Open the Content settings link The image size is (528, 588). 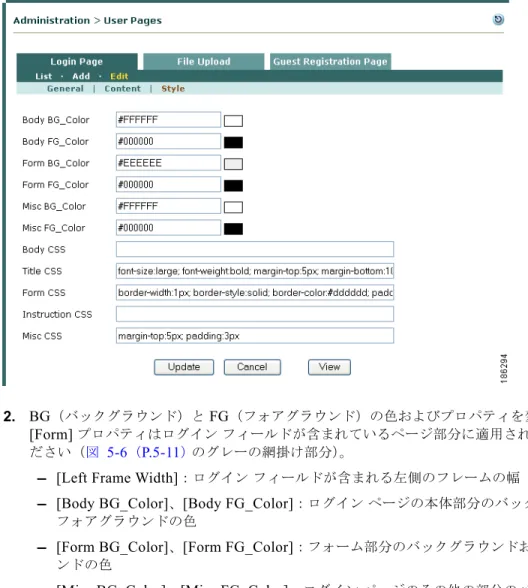click(x=123, y=89)
